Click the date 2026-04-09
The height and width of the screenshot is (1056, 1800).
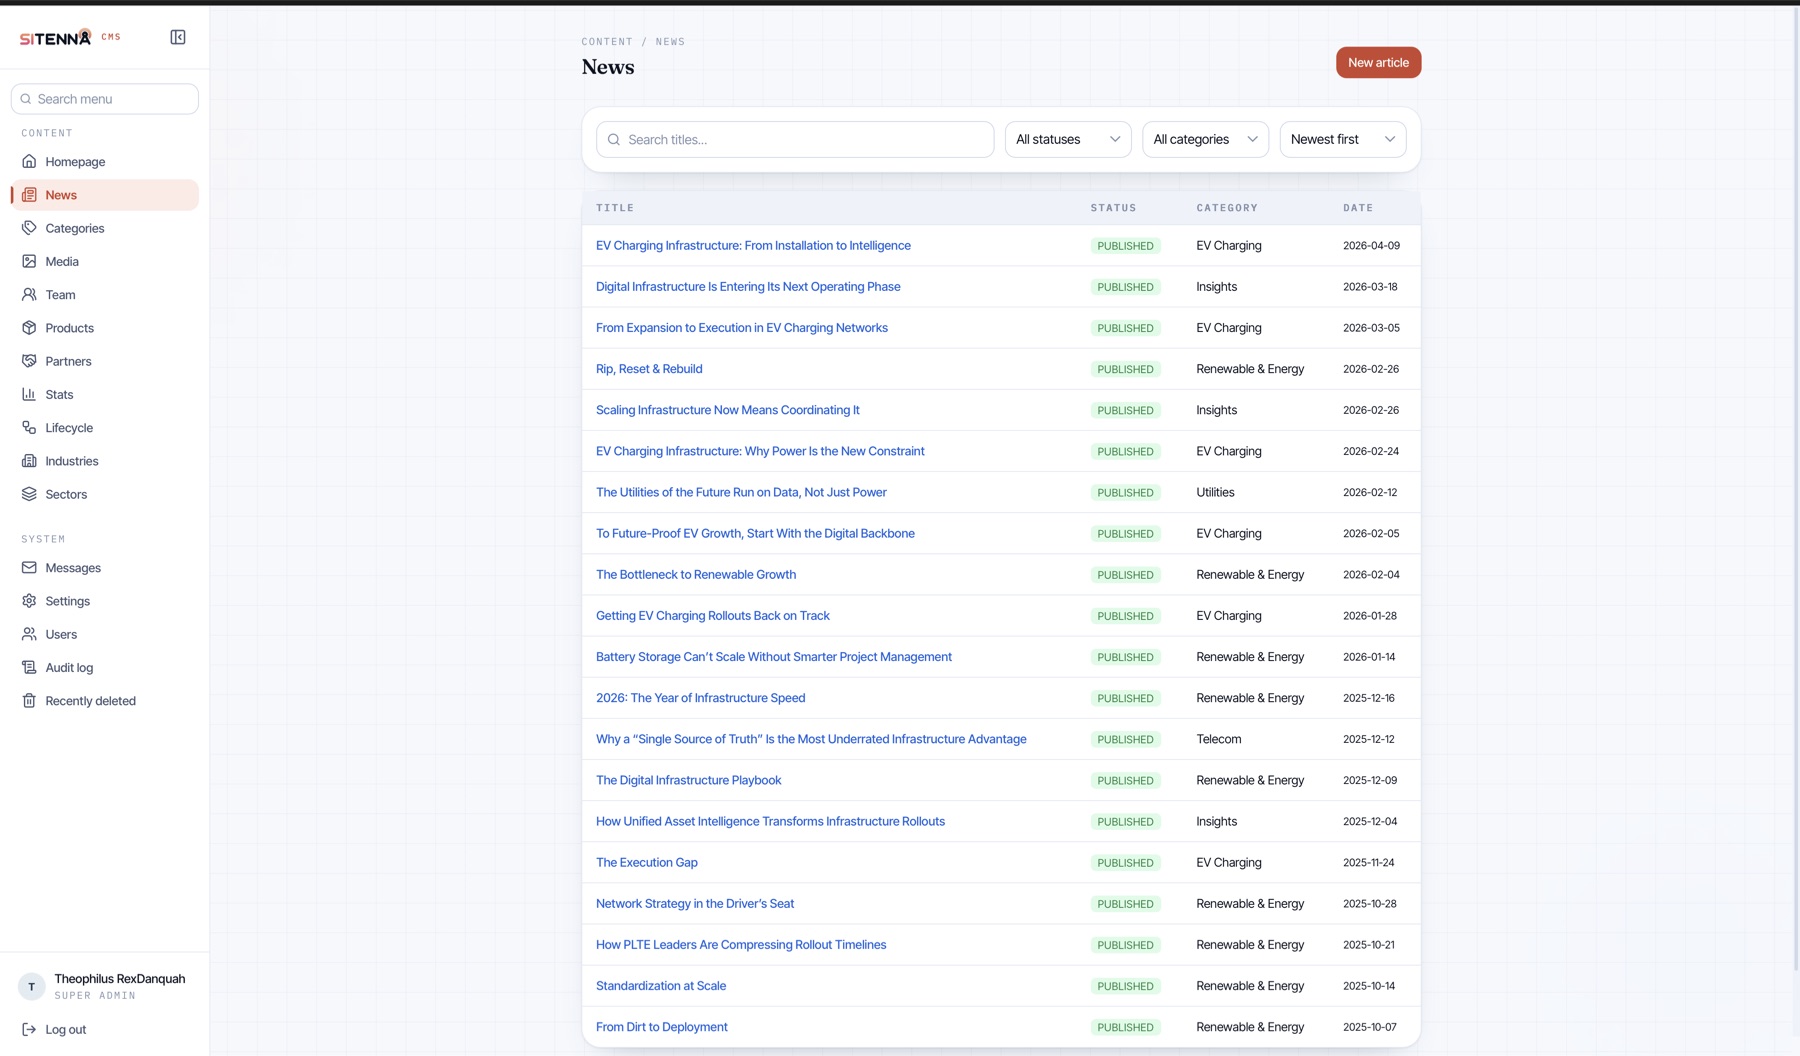(1371, 246)
